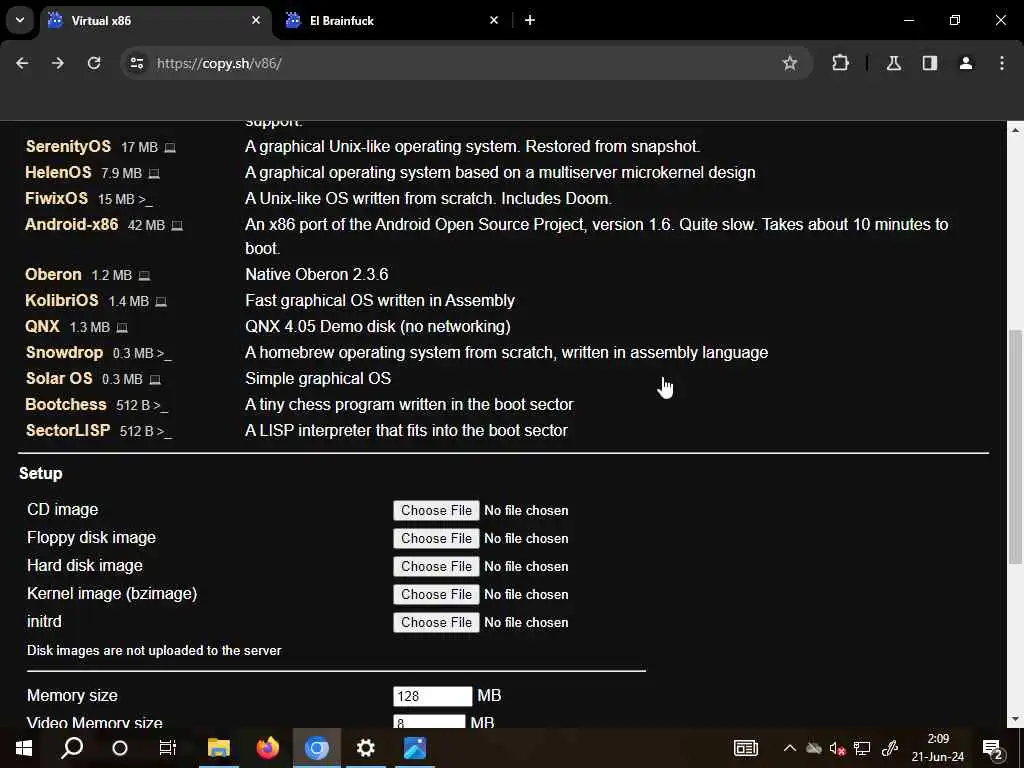This screenshot has height=768, width=1024.
Task: Open Cortana circle icon on taskbar
Action: pos(120,748)
